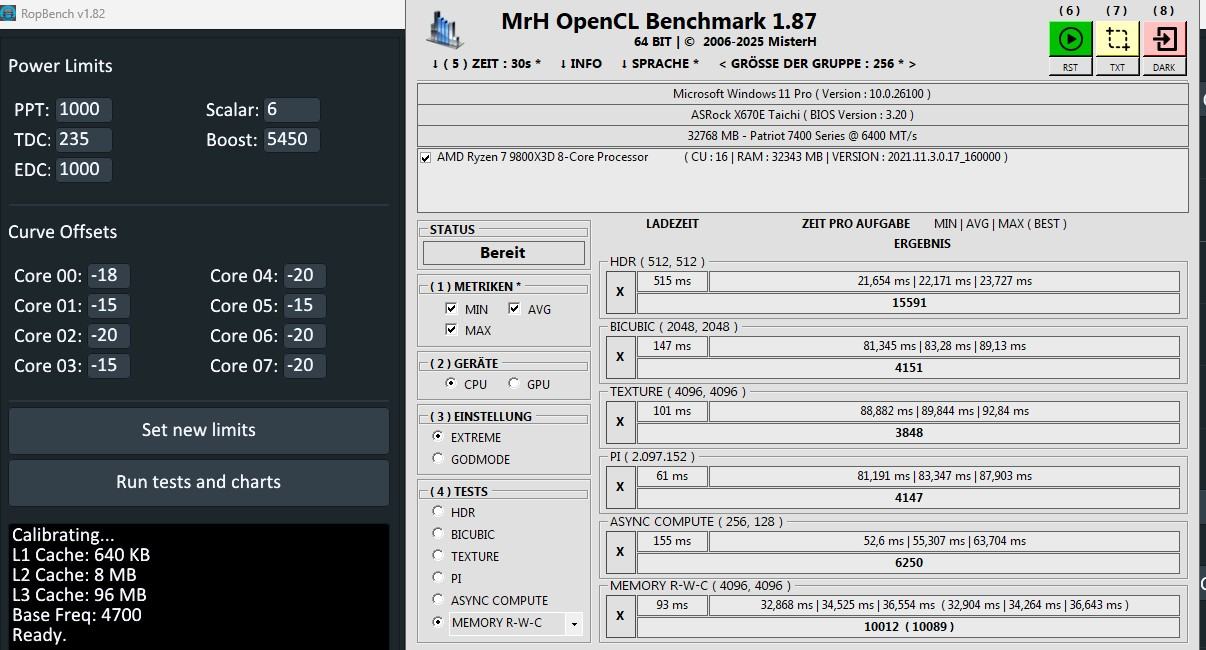Screen dimensions: 1206x650
Task: Click the Scalar input field
Action: click(x=292, y=110)
